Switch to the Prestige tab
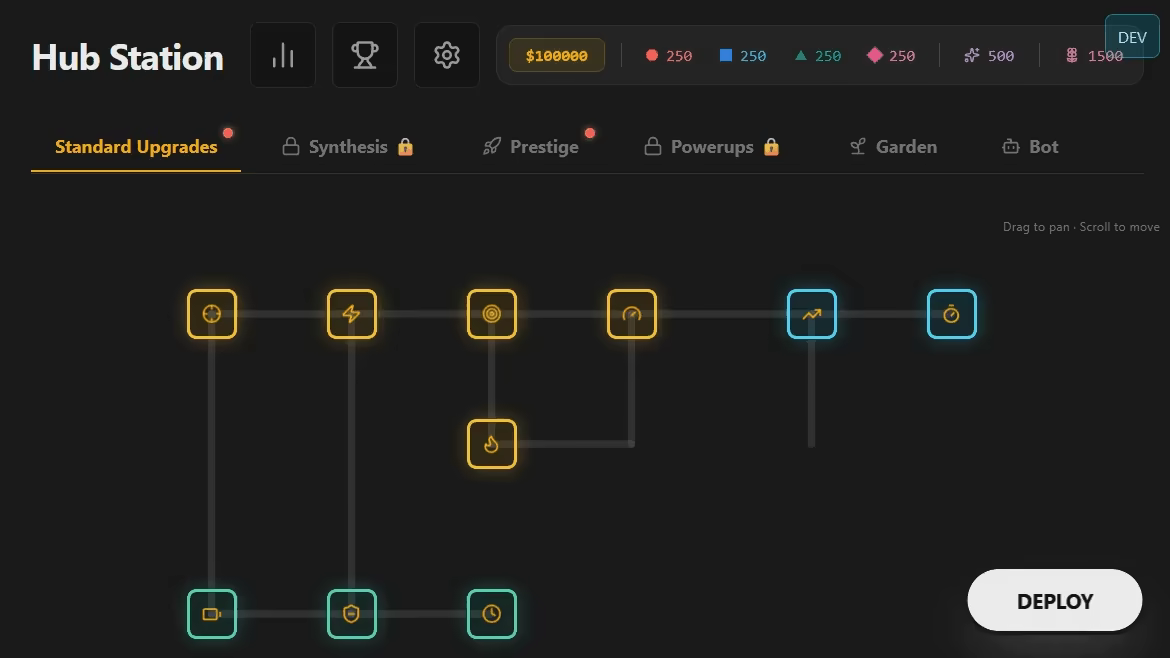Screen dimensions: 1170x658 click(531, 147)
